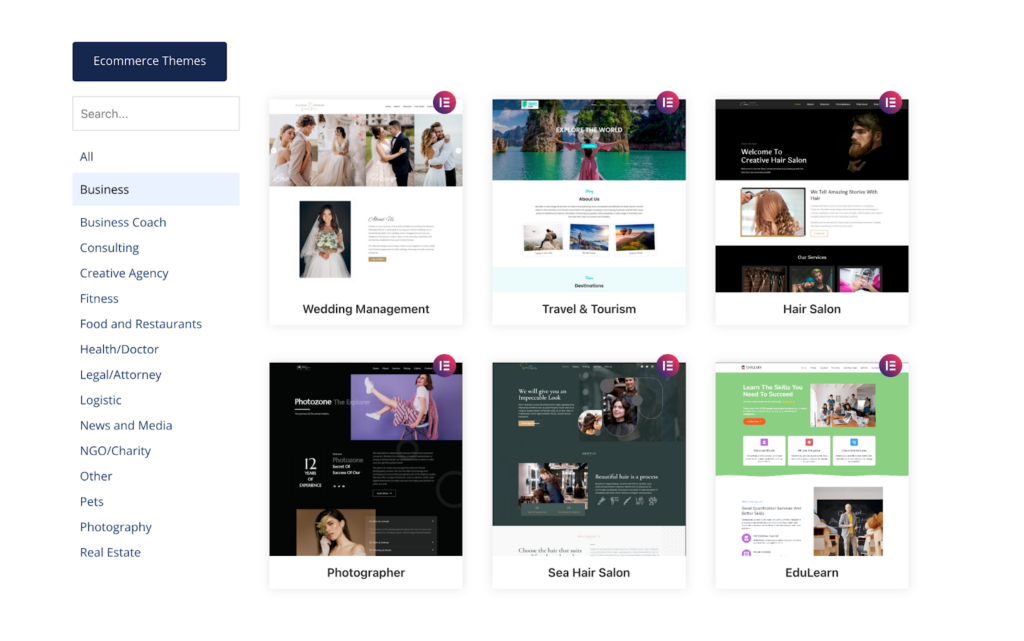Click Elementor badge on Photographer card
The height and width of the screenshot is (641, 1024).
(x=444, y=365)
